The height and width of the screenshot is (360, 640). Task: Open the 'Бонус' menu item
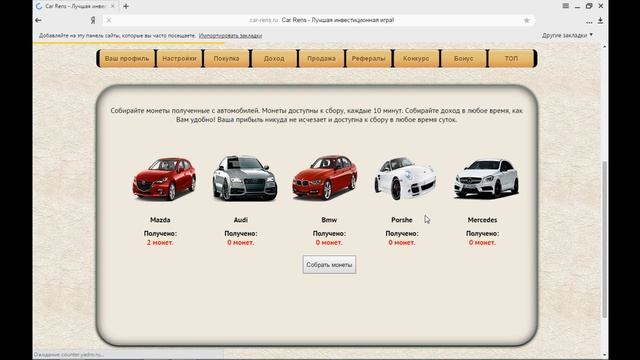(x=463, y=58)
